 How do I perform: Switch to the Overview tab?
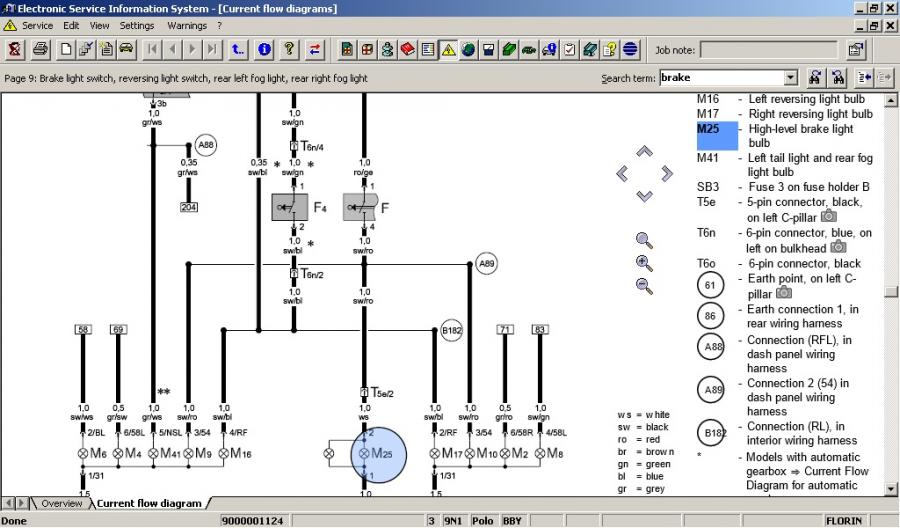pos(61,503)
